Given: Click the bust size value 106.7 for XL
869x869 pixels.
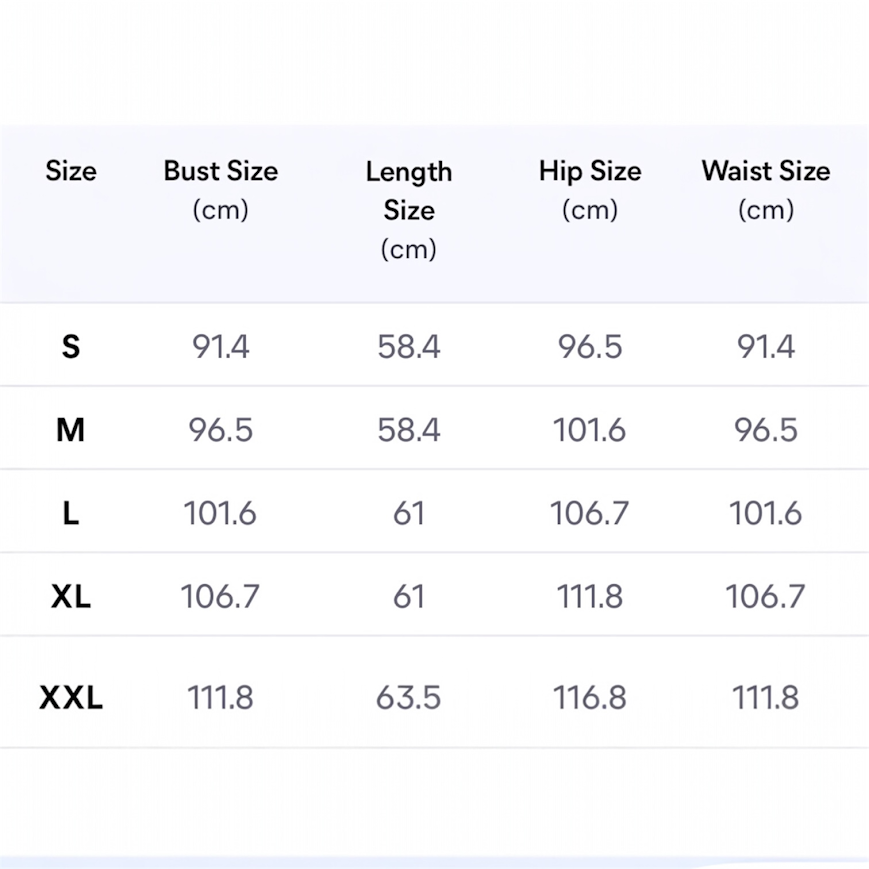Looking at the screenshot, I should coord(220,597).
